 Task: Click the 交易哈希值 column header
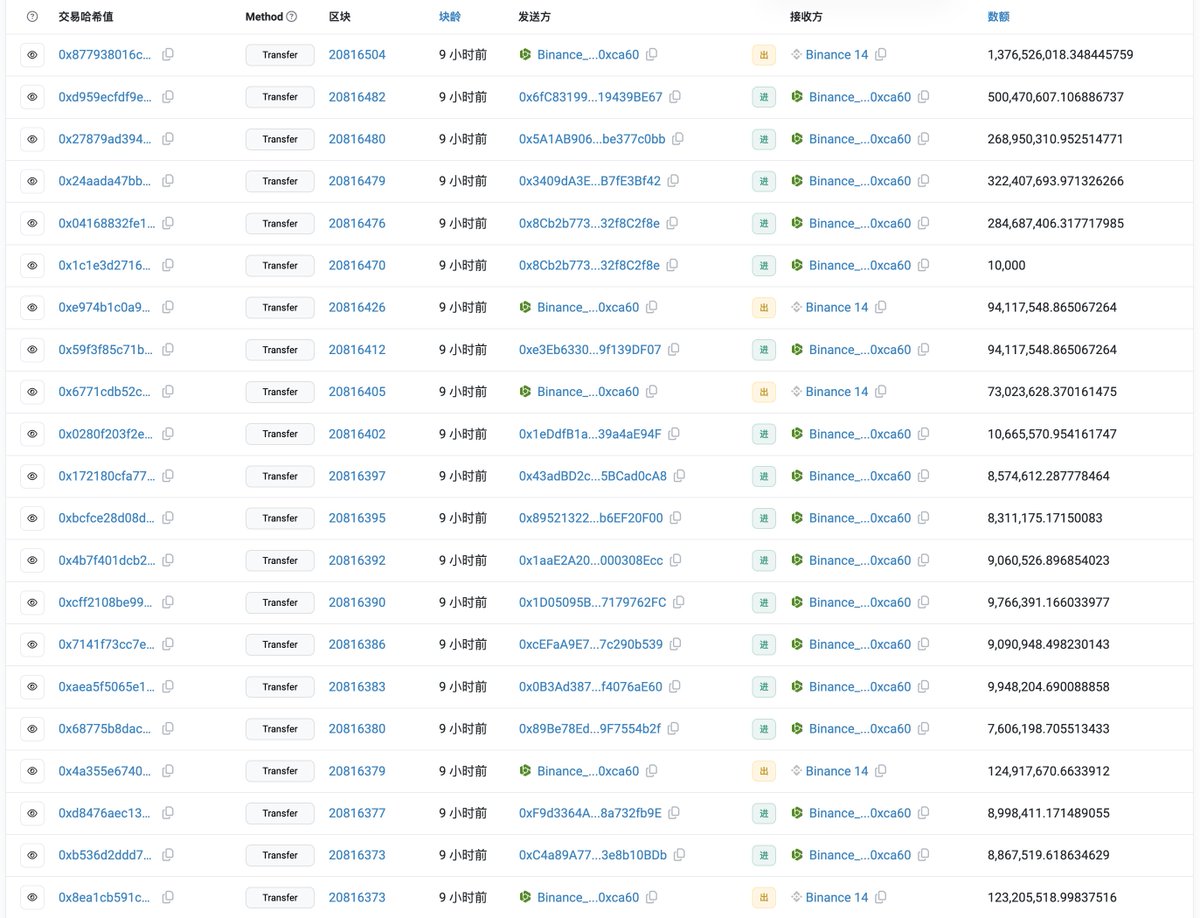87,17
